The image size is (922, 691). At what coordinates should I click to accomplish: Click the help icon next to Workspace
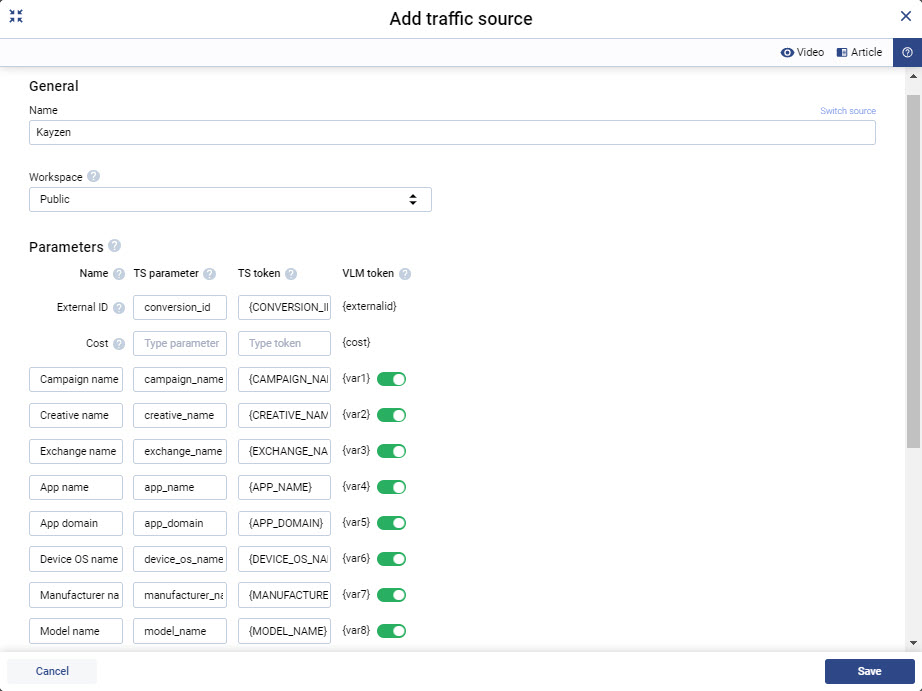coord(93,176)
